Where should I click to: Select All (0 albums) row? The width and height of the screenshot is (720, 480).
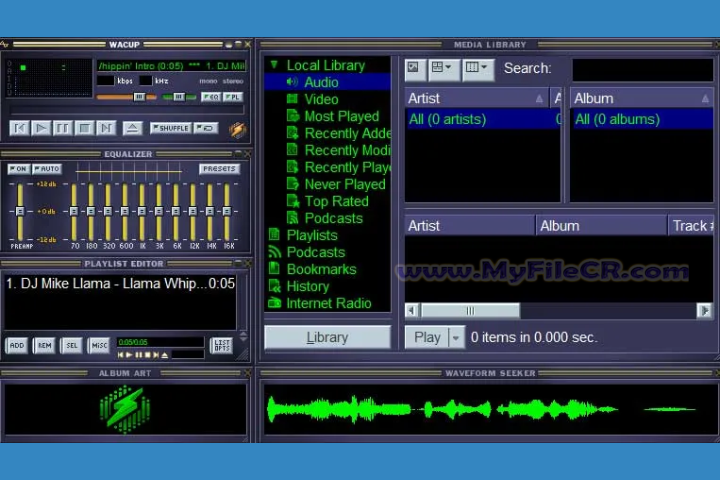coord(642,119)
